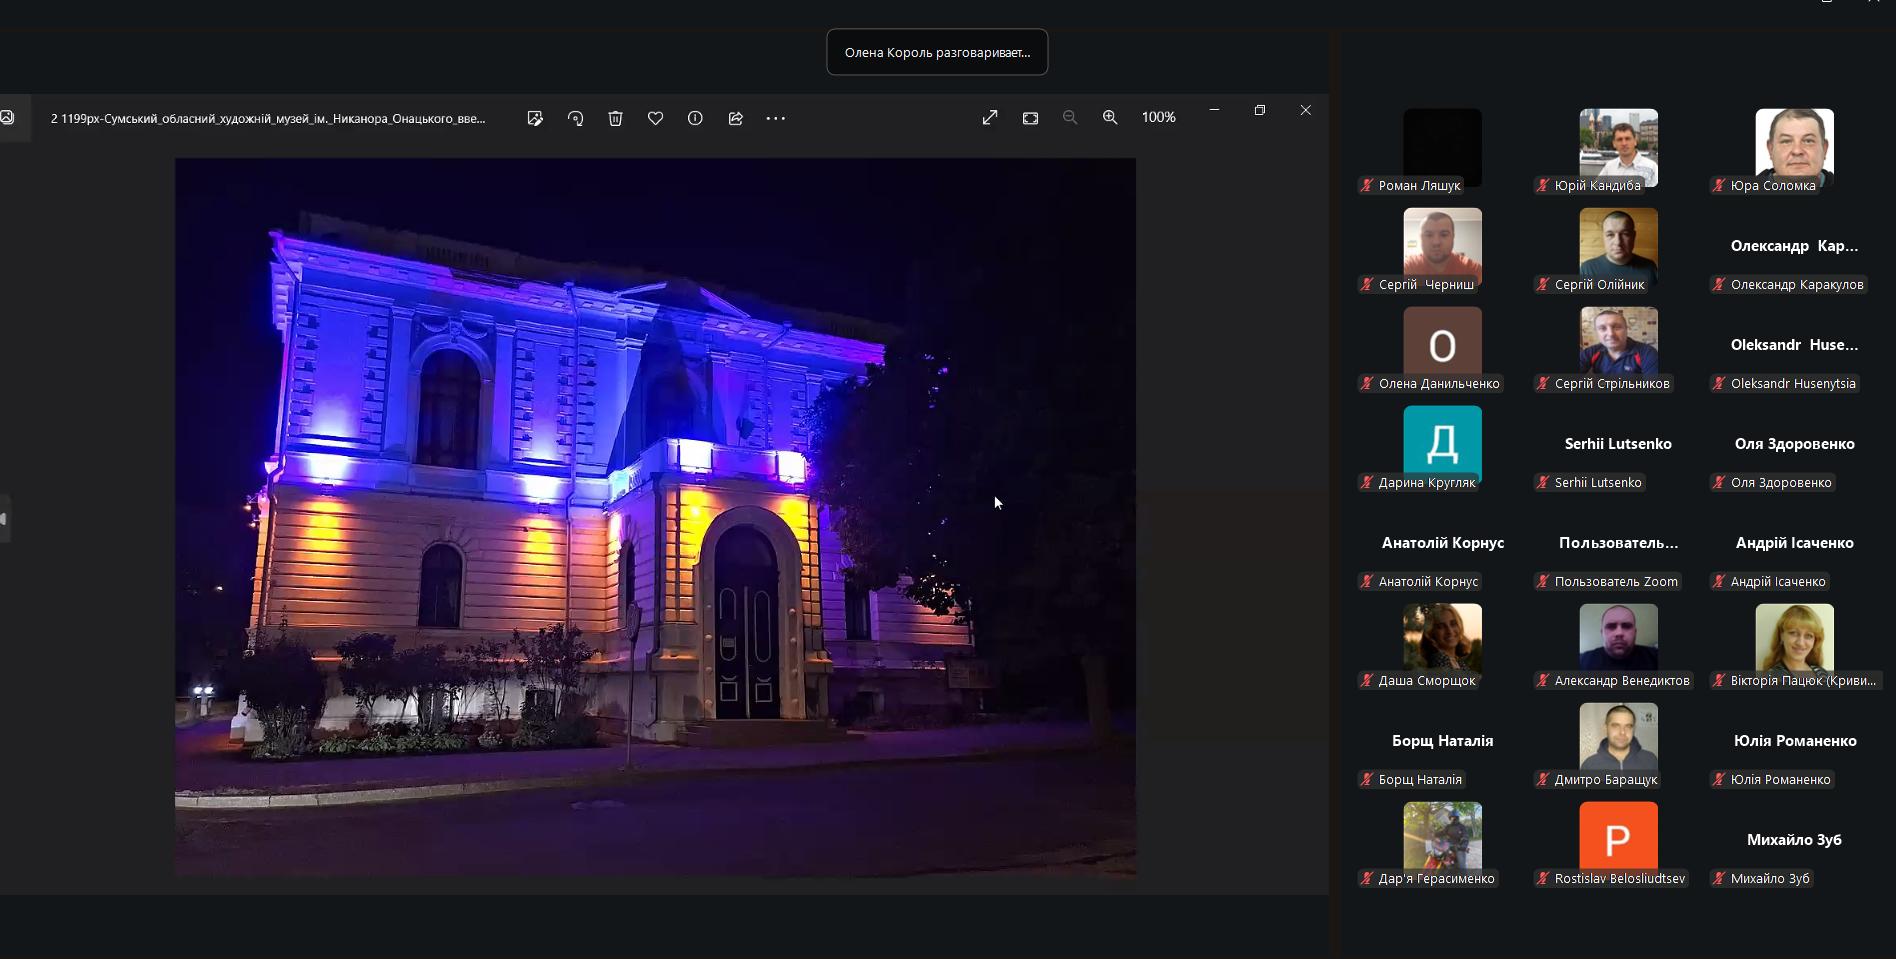
Task: Toggle zoom to fit icon
Action: pos(1030,118)
